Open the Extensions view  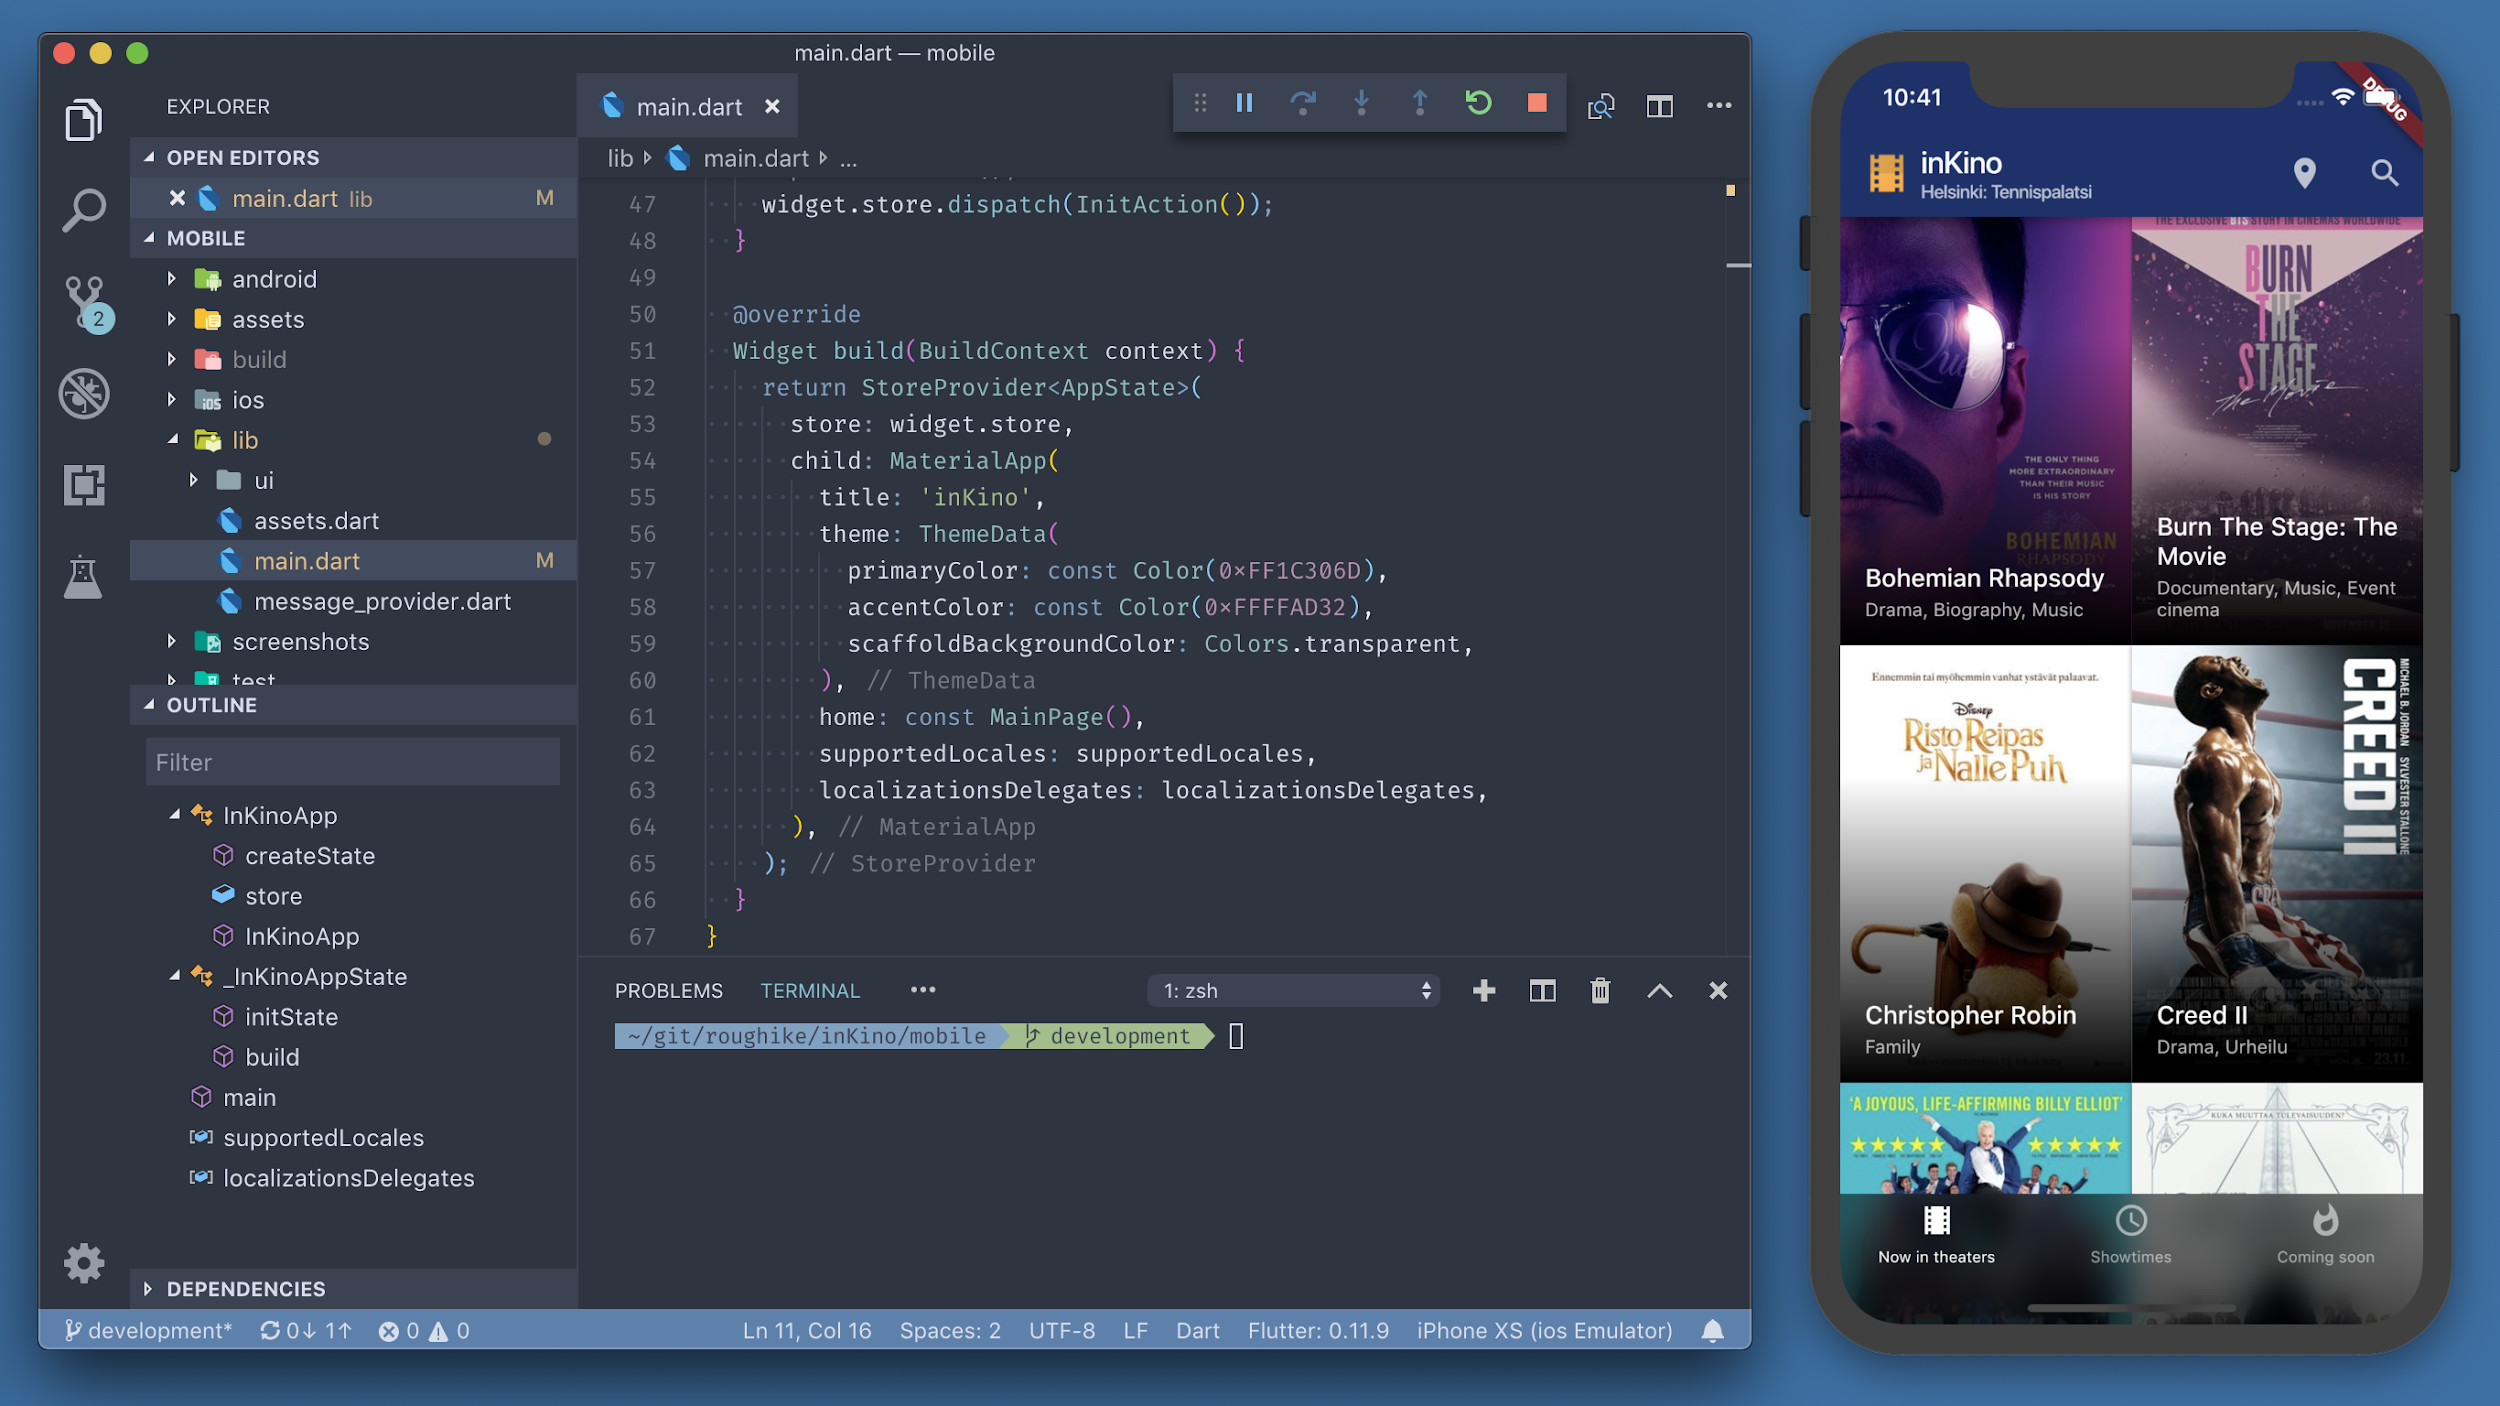[x=84, y=485]
